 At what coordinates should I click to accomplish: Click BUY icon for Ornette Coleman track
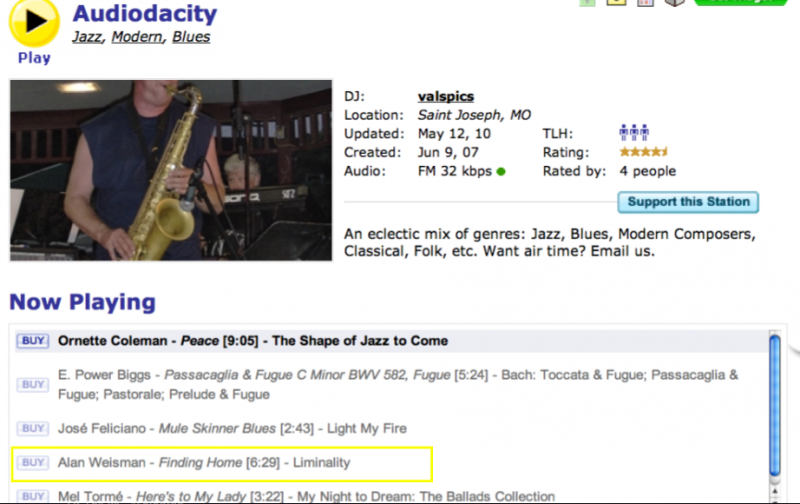[33, 341]
